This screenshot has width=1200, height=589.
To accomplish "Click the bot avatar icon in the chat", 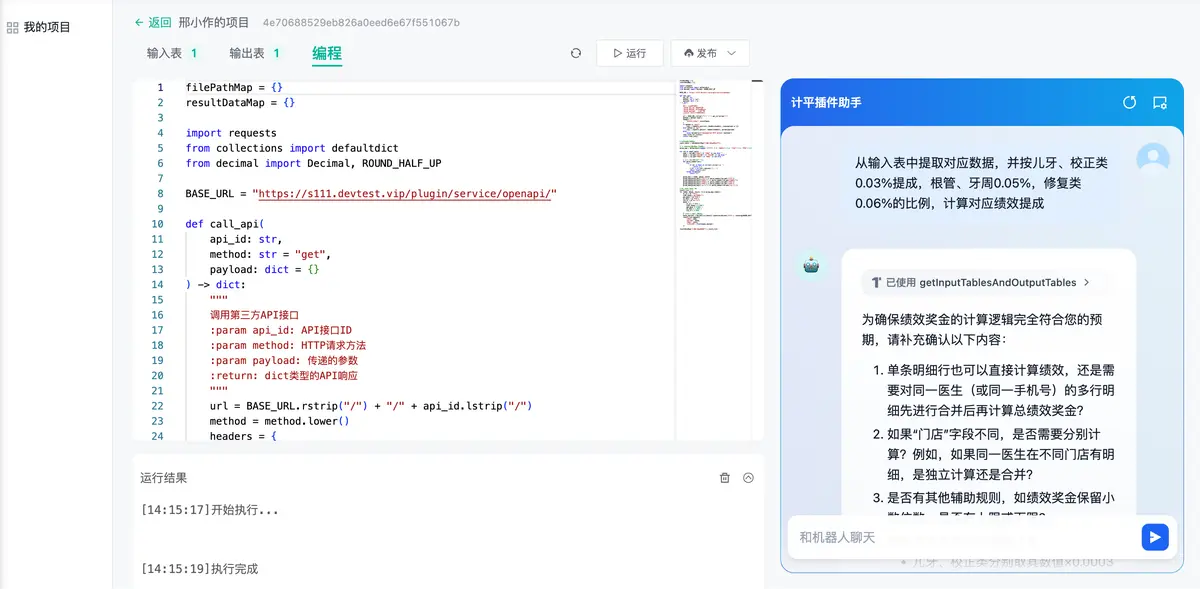I will [x=811, y=265].
